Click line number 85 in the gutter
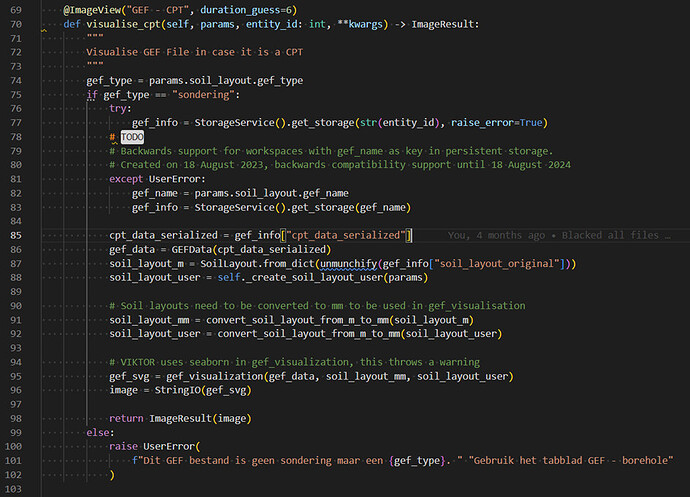Image resolution: width=690 pixels, height=497 pixels. [x=16, y=236]
